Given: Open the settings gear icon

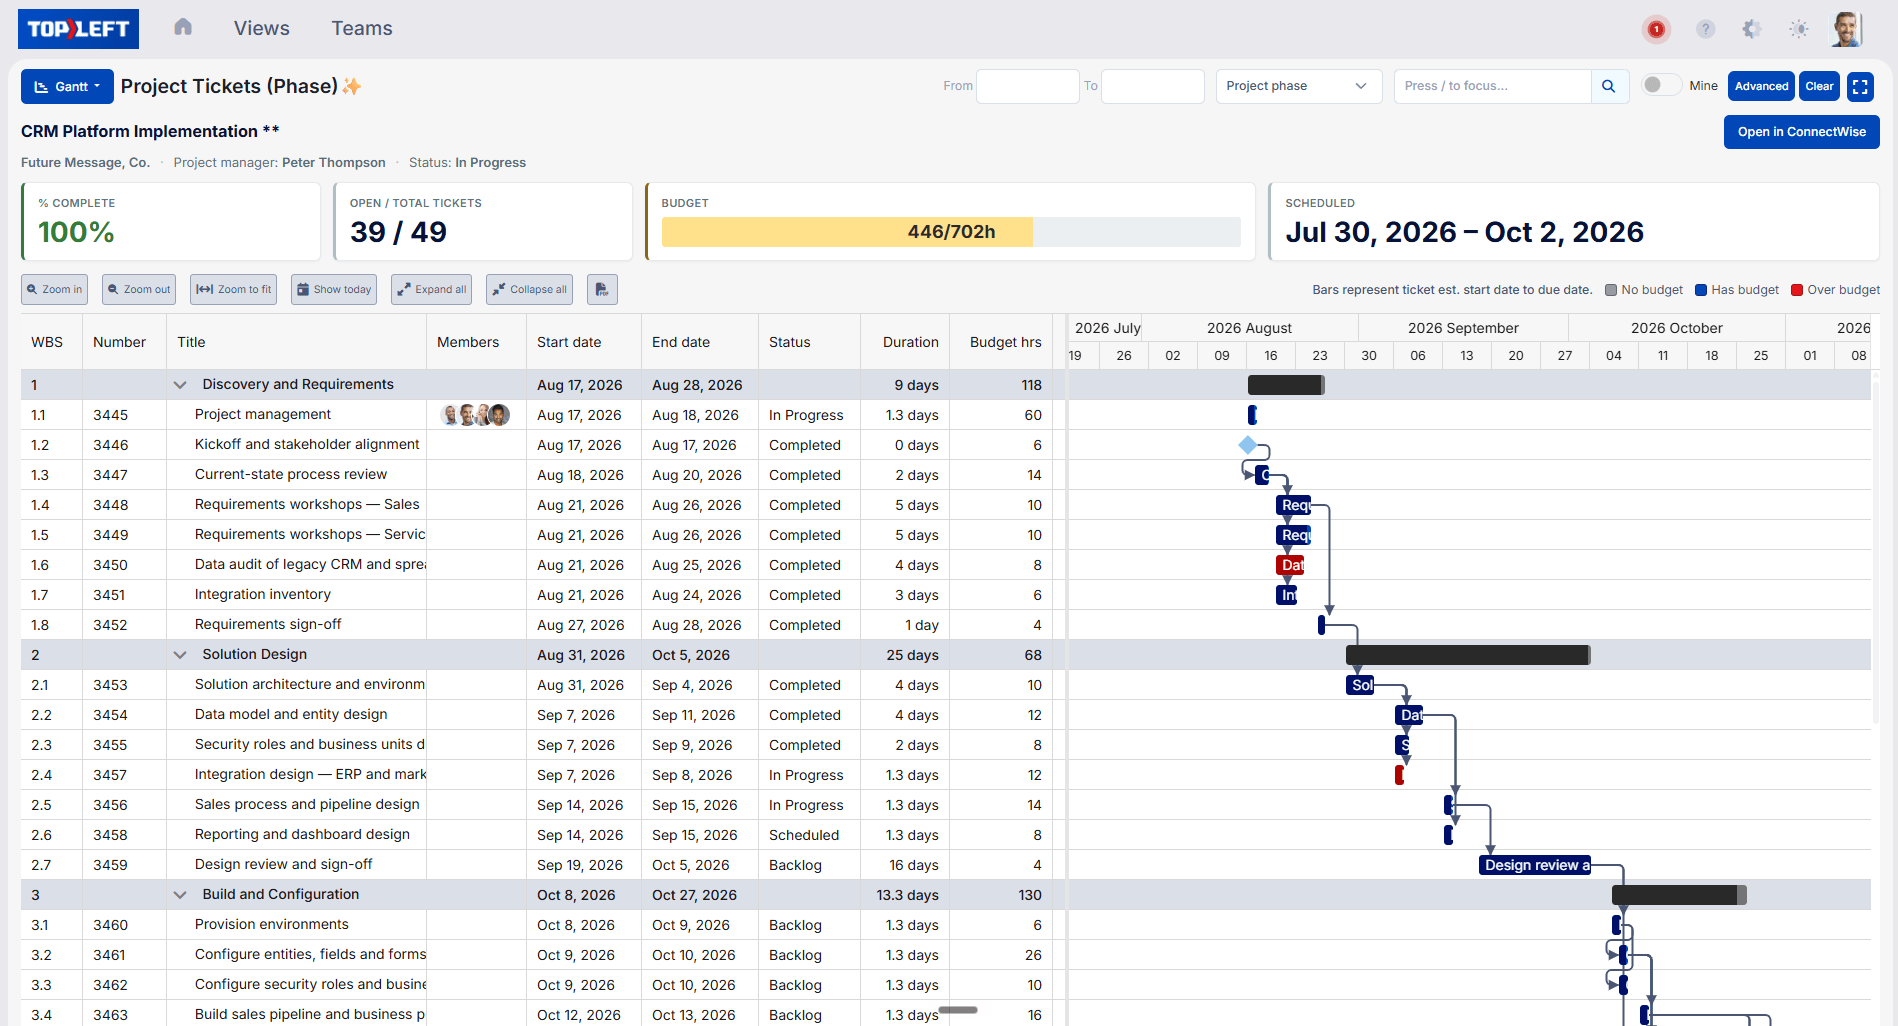Looking at the screenshot, I should tap(1752, 29).
